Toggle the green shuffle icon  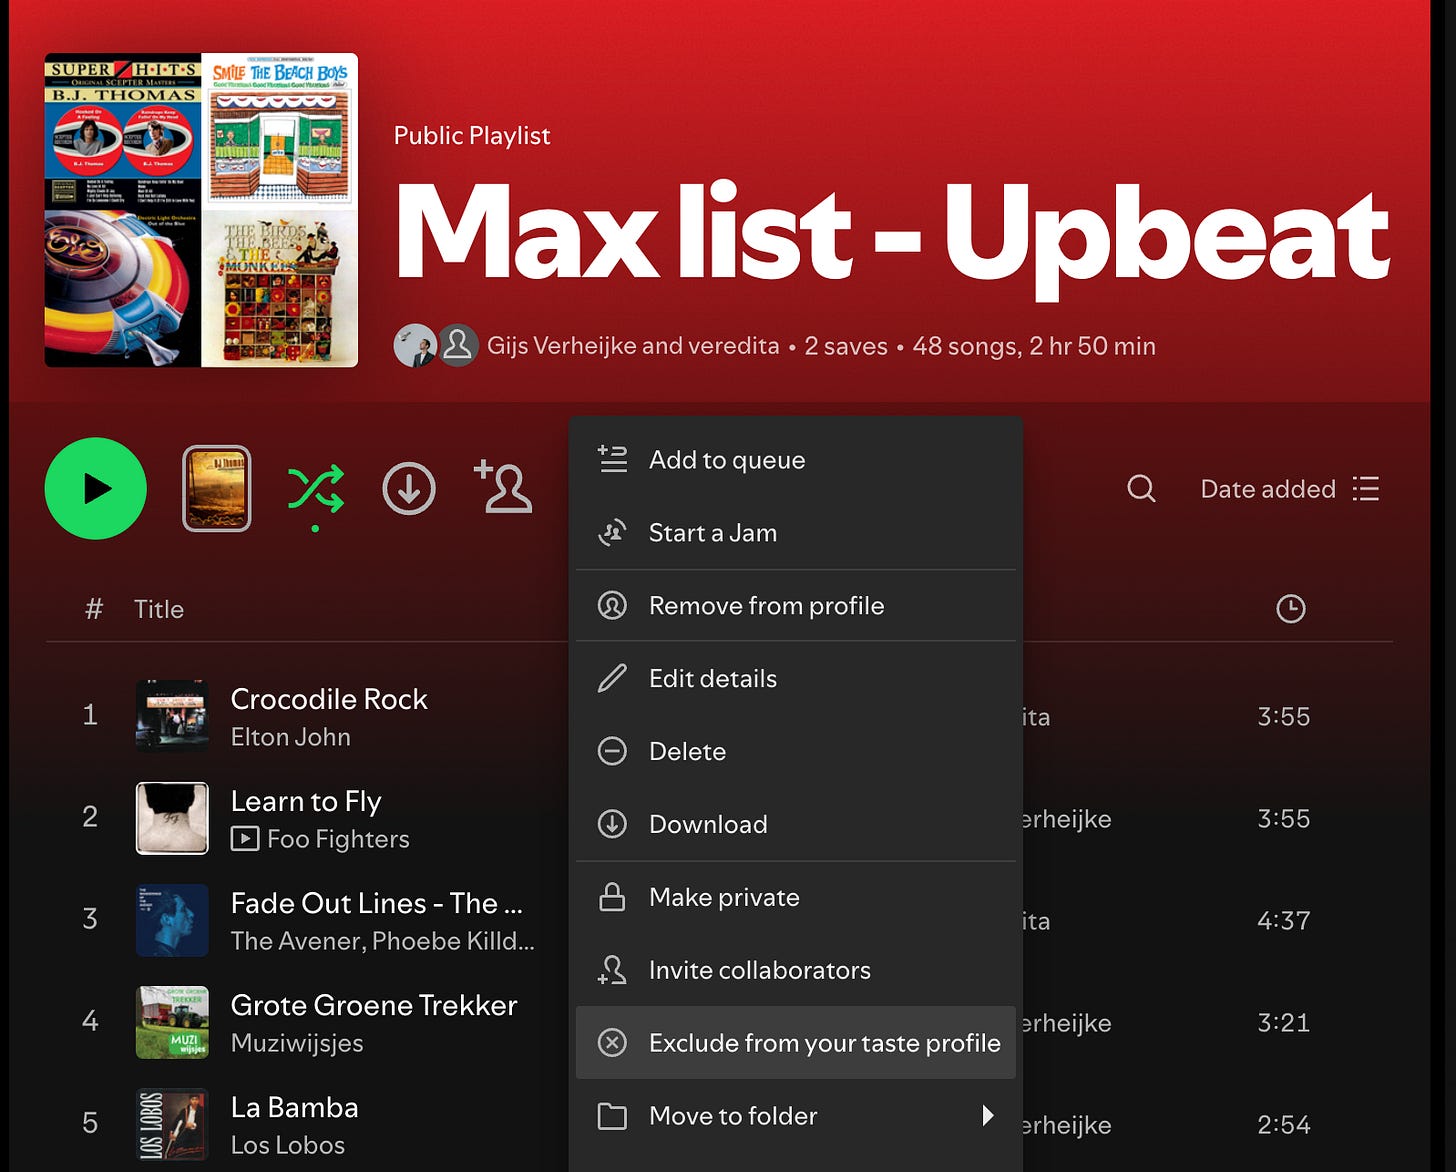[x=316, y=489]
